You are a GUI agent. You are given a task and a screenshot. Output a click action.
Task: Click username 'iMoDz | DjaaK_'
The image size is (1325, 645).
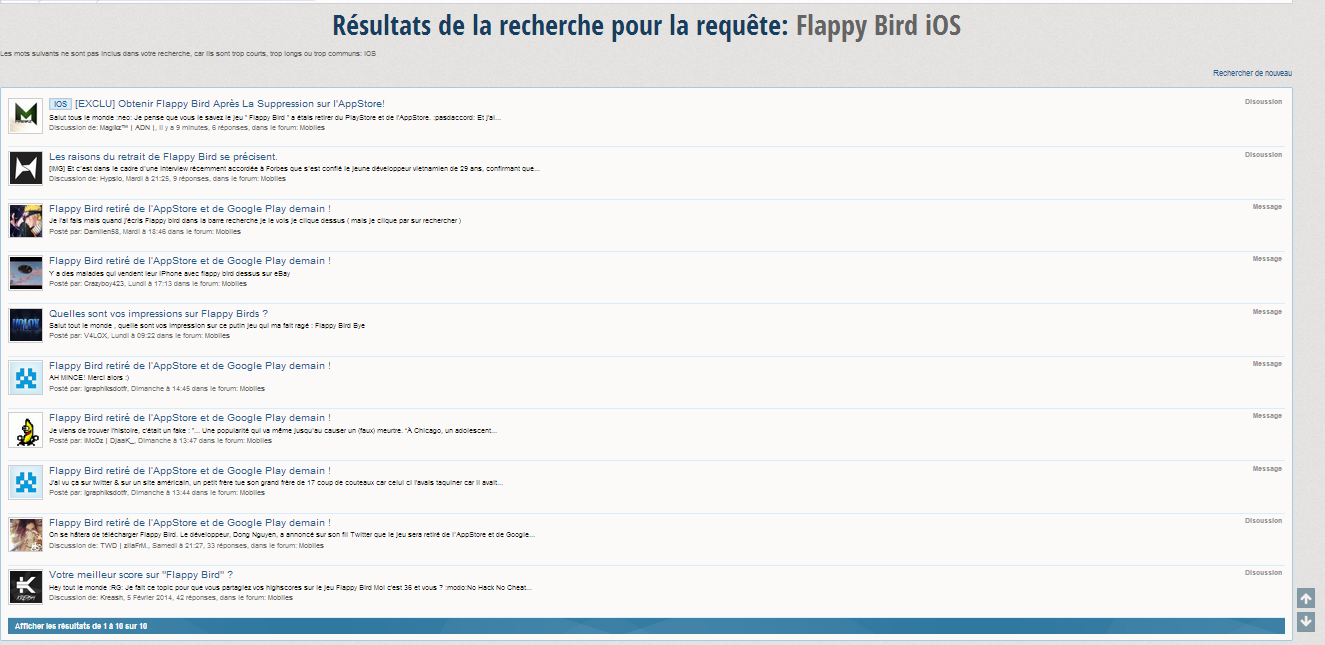[109, 440]
